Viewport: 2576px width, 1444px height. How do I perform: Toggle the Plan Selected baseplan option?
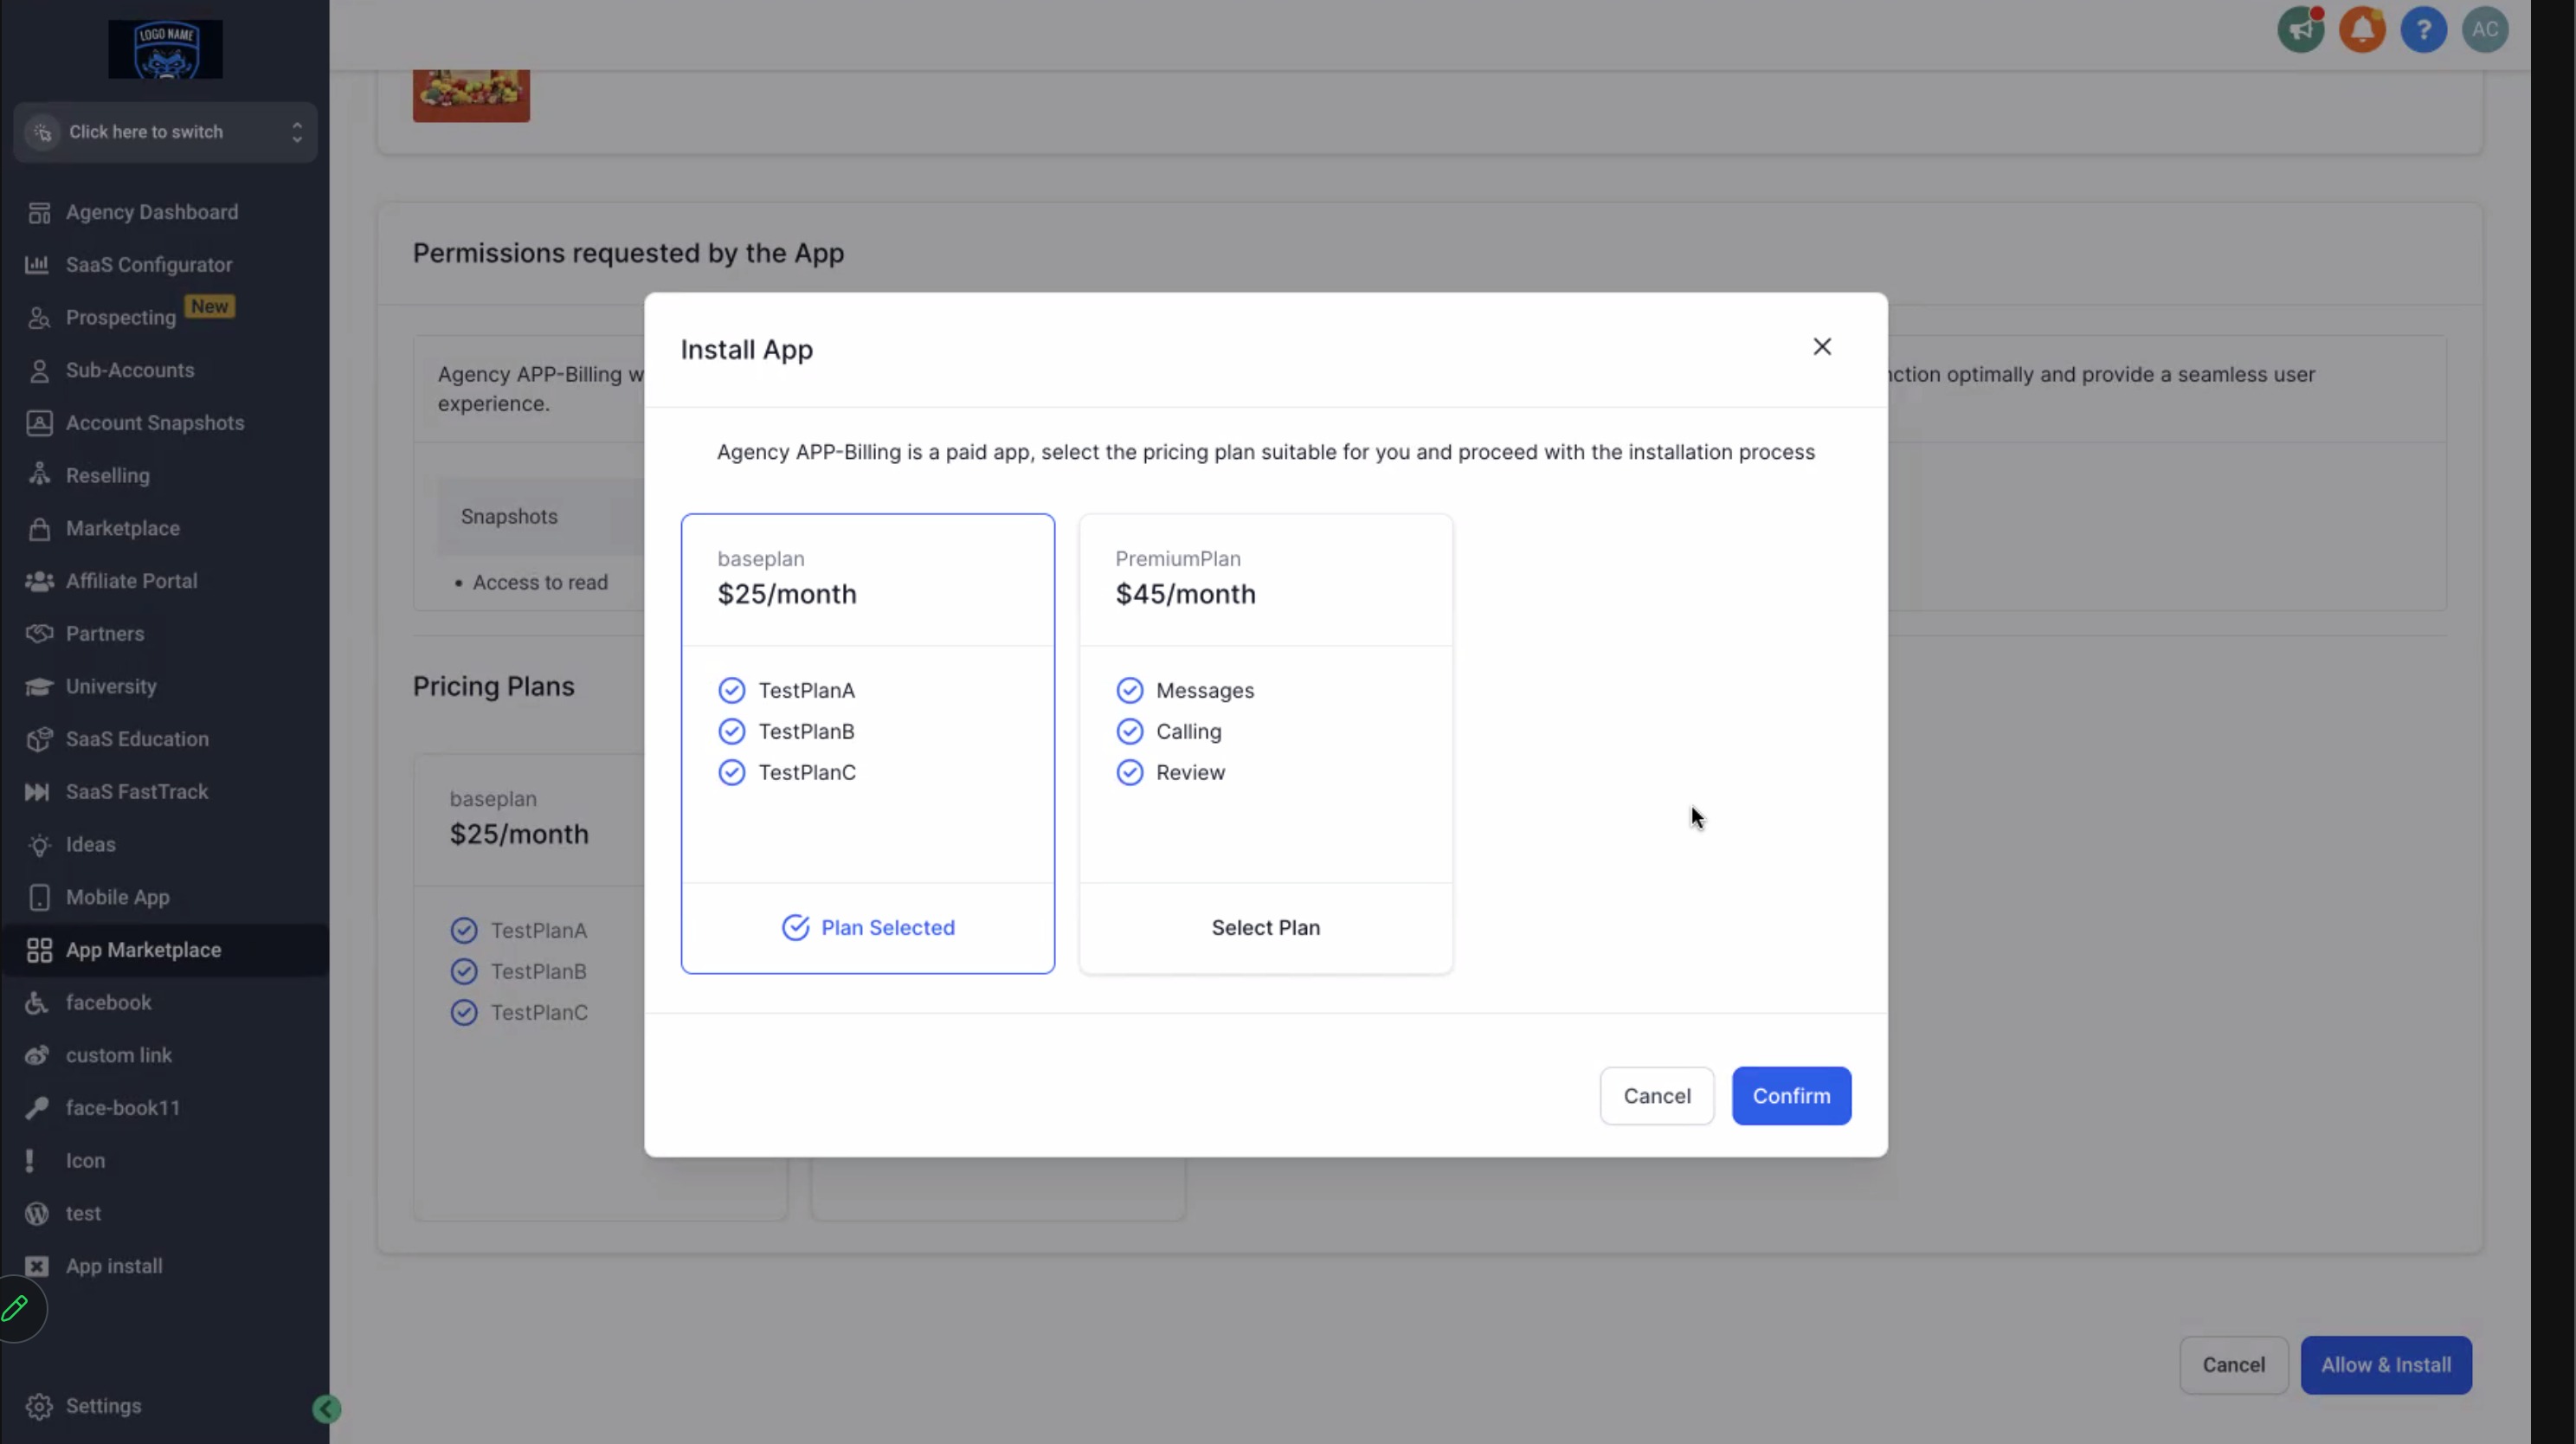[867, 928]
